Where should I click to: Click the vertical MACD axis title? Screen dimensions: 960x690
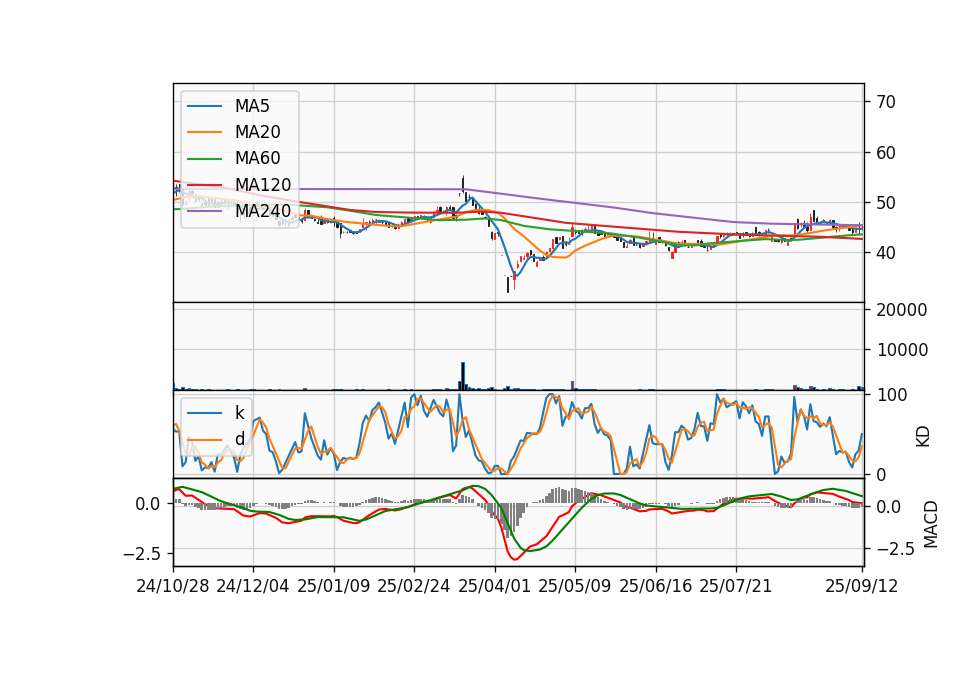point(931,524)
